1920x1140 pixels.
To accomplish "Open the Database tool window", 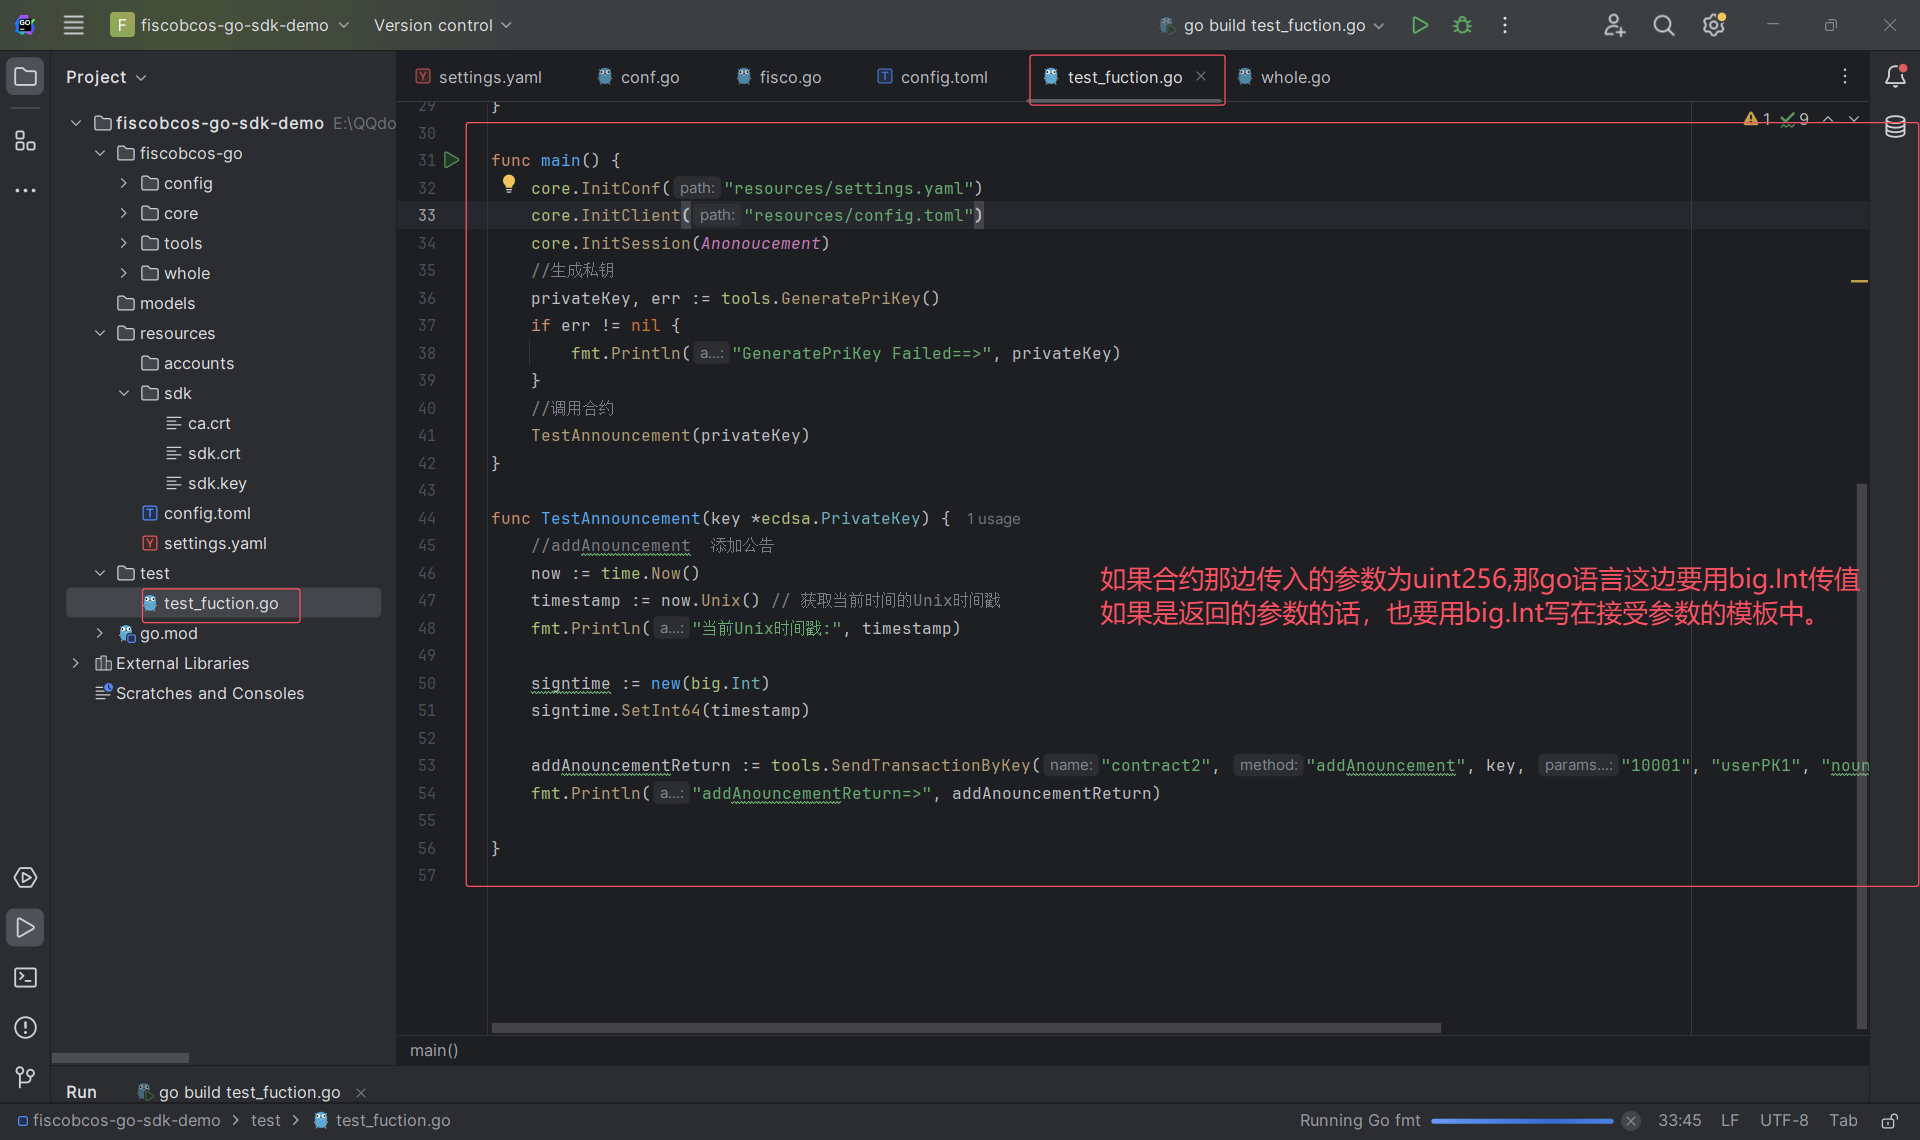I will point(1895,127).
